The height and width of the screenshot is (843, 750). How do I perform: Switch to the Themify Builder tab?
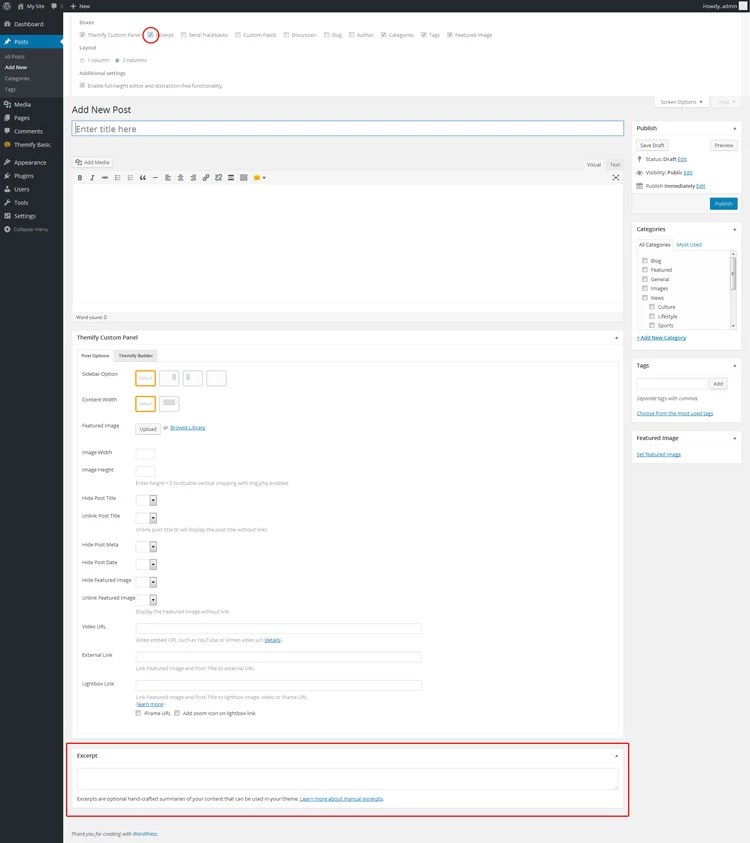pyautogui.click(x=135, y=355)
